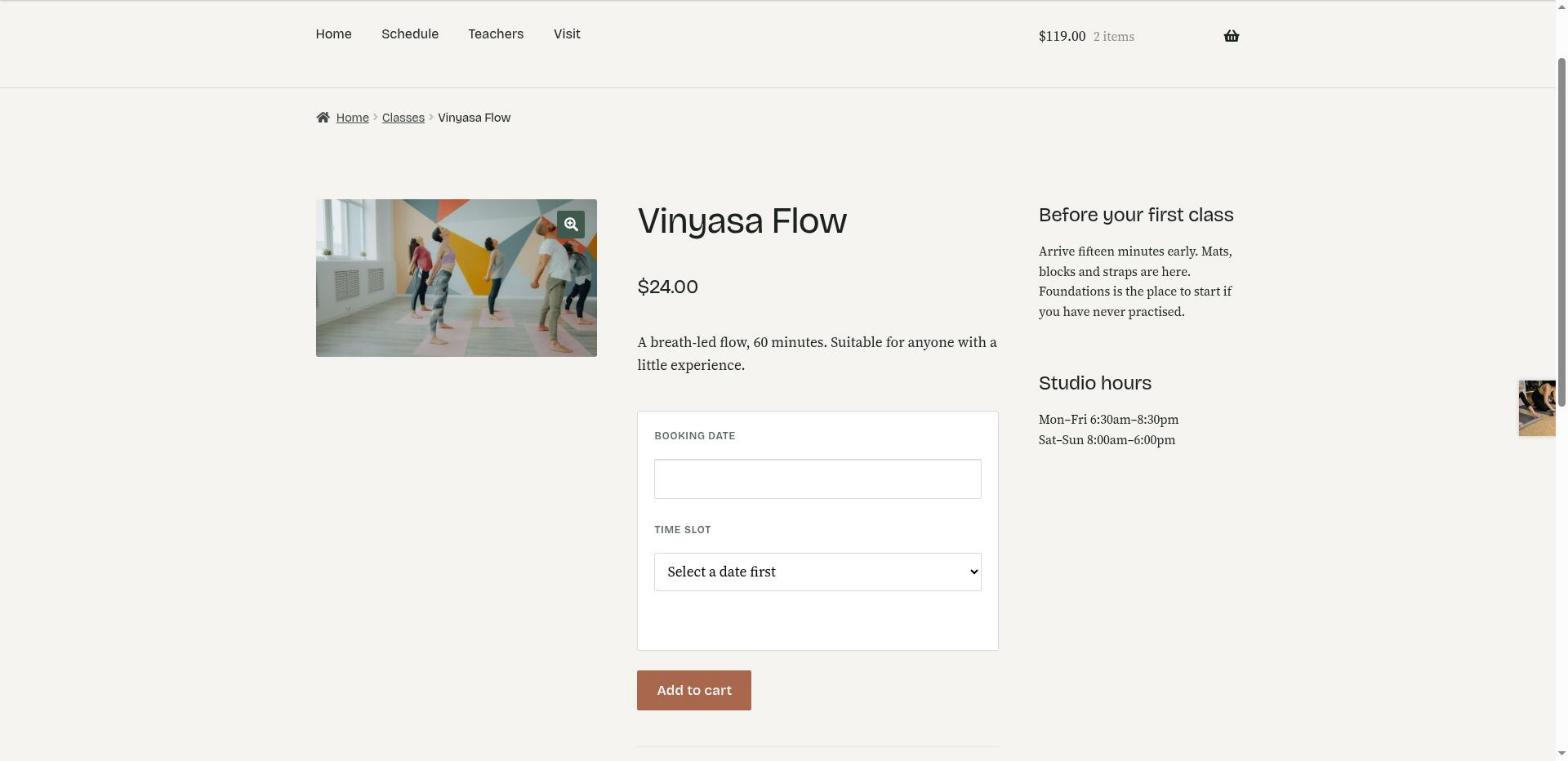
Task: Click the '2 items' cart count
Action: point(1114,37)
